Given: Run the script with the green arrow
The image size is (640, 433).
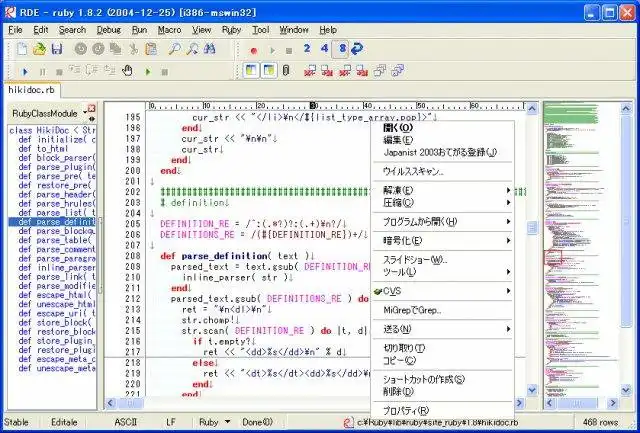Looking at the screenshot, I should (148, 72).
